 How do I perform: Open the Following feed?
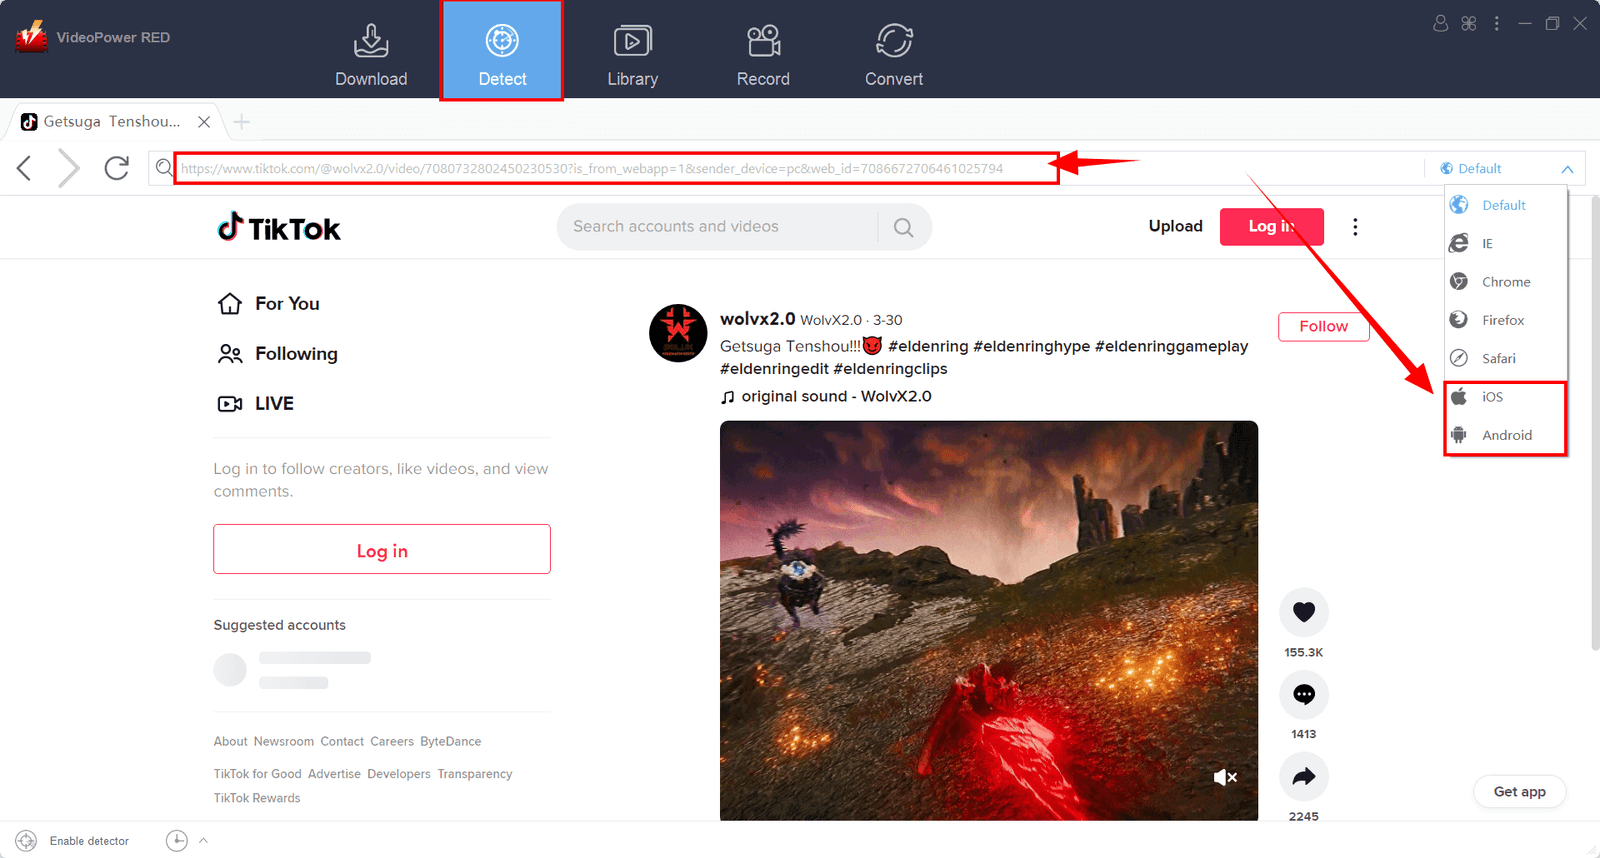point(278,353)
